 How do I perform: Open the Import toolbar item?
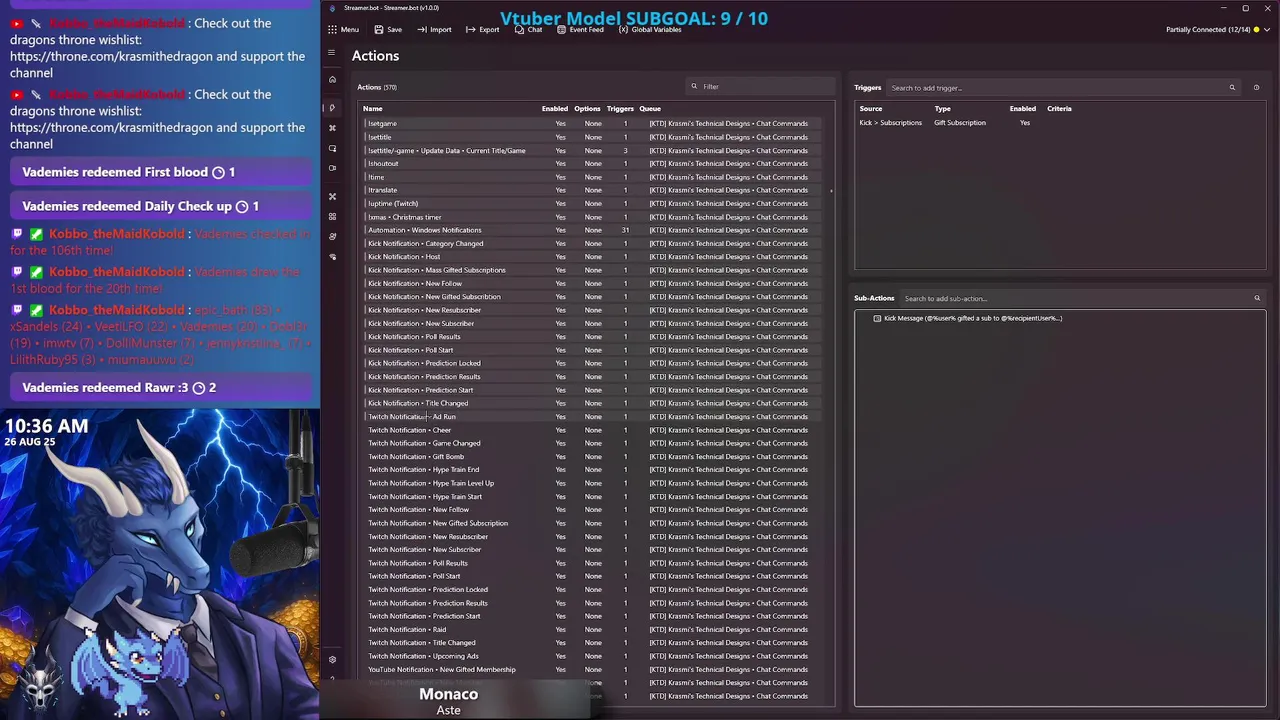(x=434, y=30)
